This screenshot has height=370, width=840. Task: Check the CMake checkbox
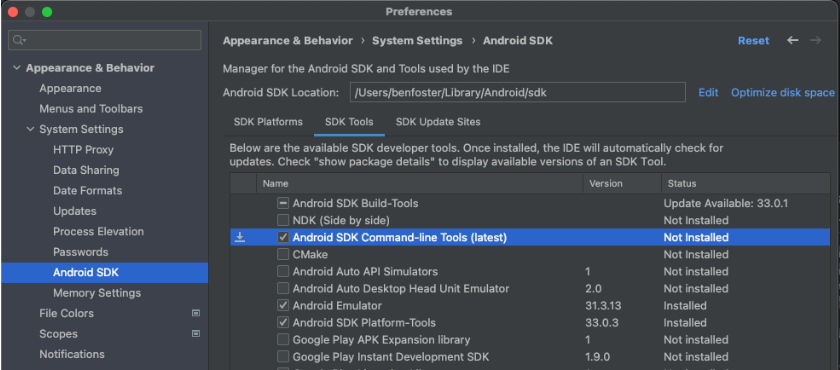[x=283, y=254]
